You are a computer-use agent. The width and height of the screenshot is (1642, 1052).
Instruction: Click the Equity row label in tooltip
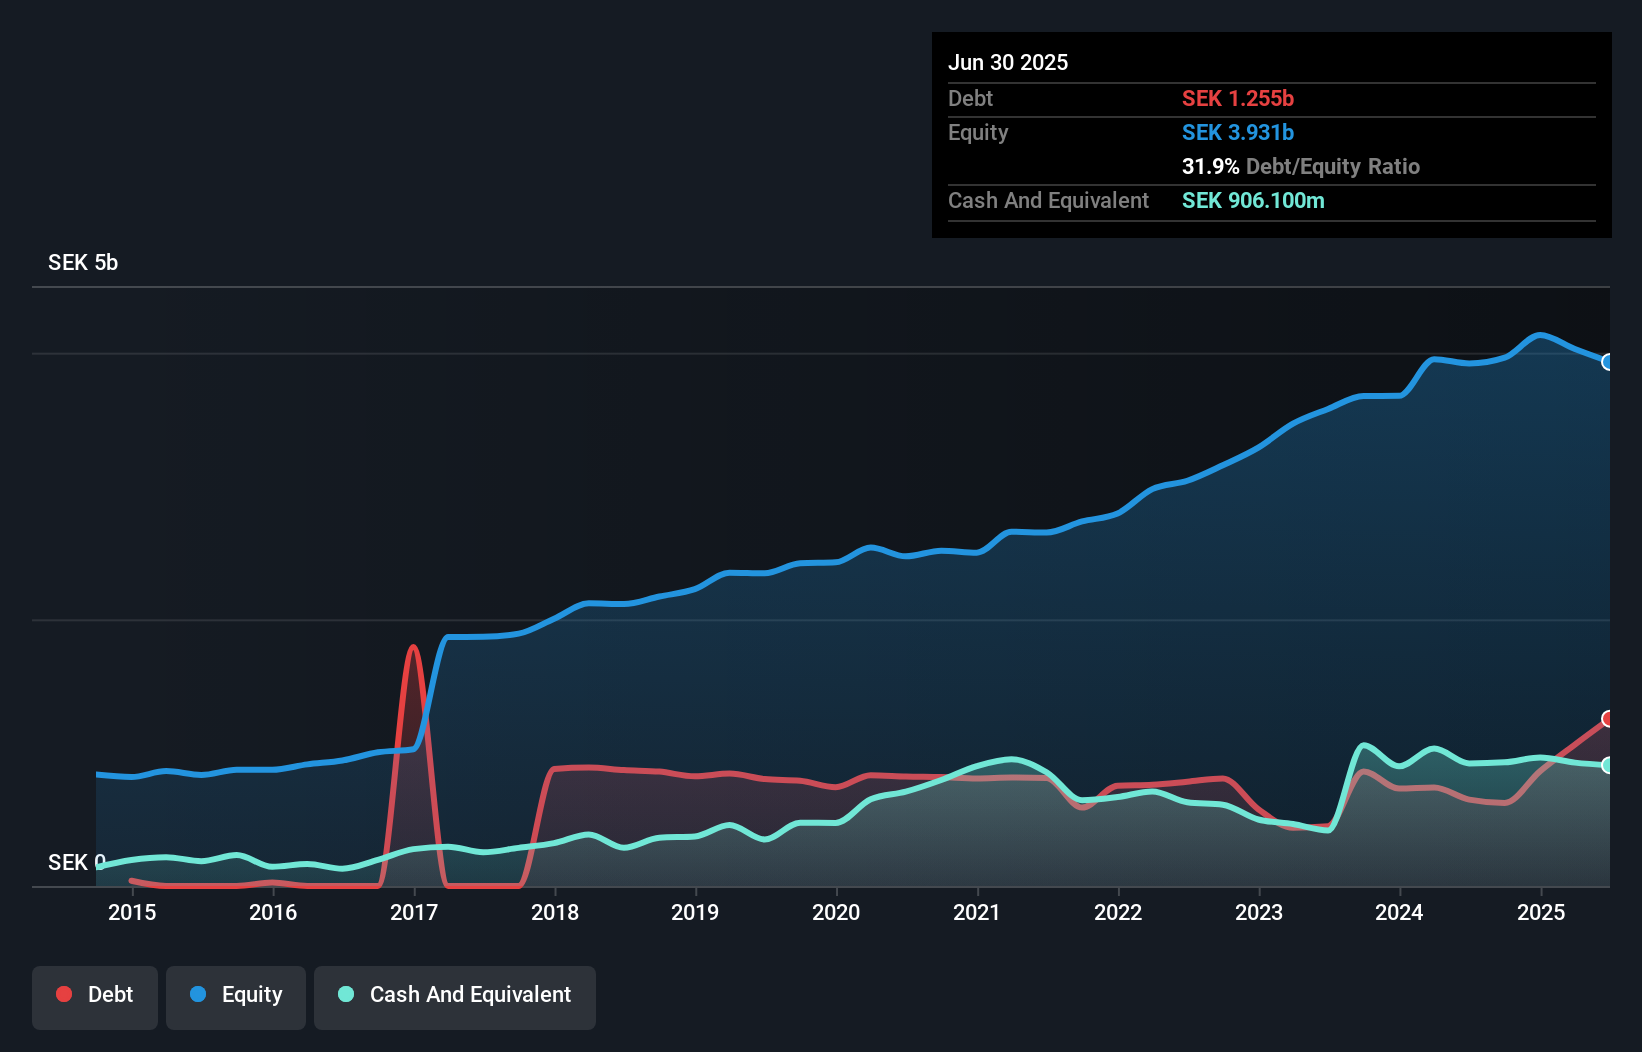pos(978,133)
